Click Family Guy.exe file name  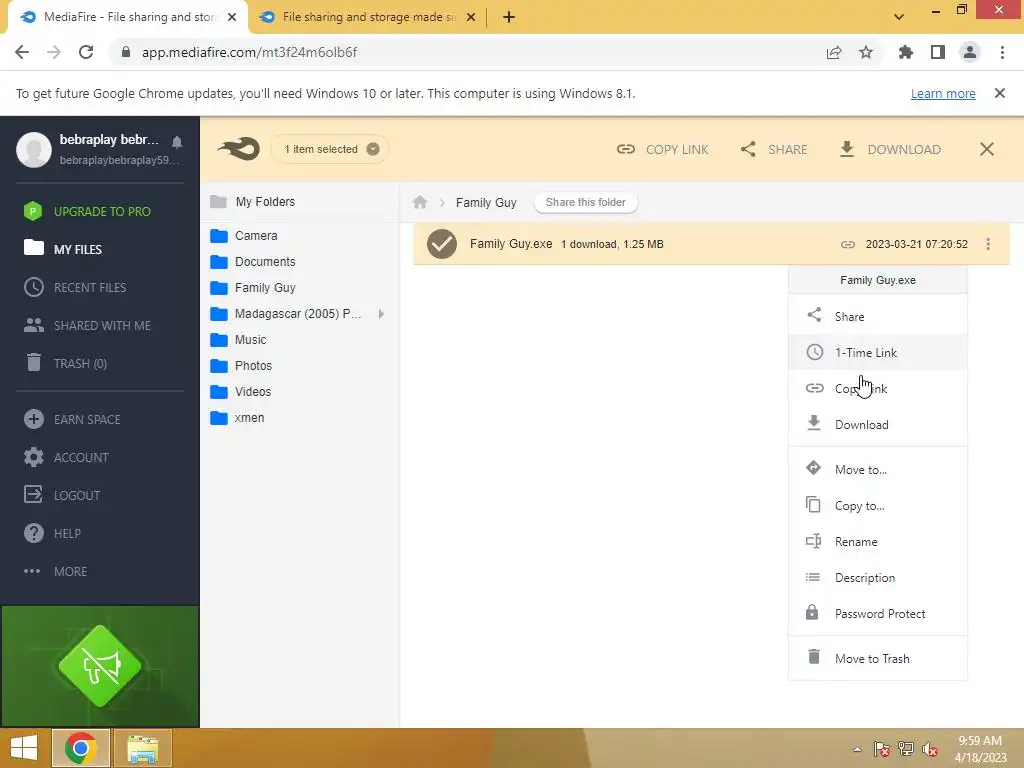pos(511,244)
